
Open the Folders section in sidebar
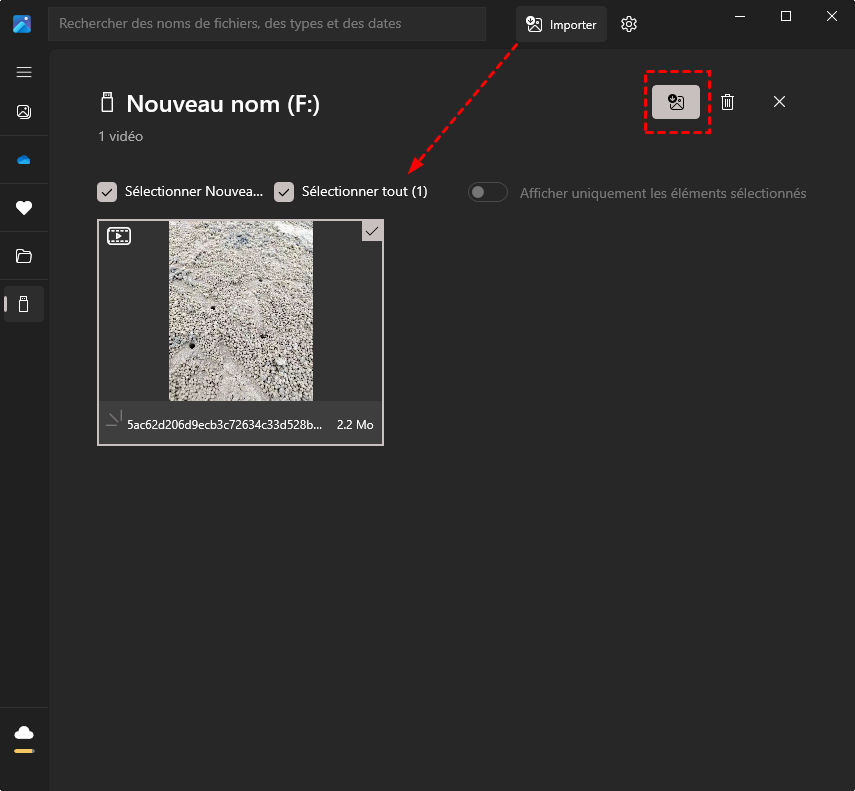tap(24, 256)
